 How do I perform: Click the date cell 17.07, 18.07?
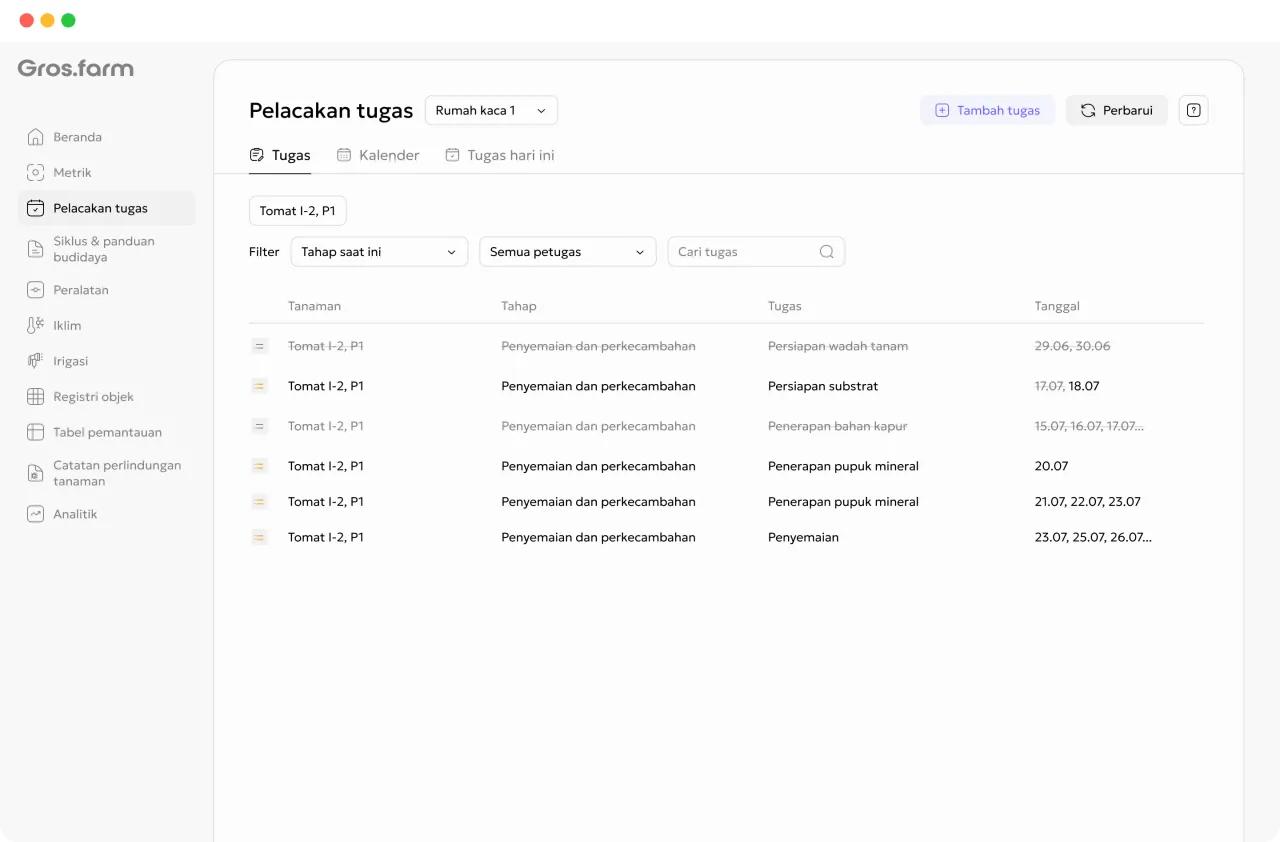(x=1067, y=386)
